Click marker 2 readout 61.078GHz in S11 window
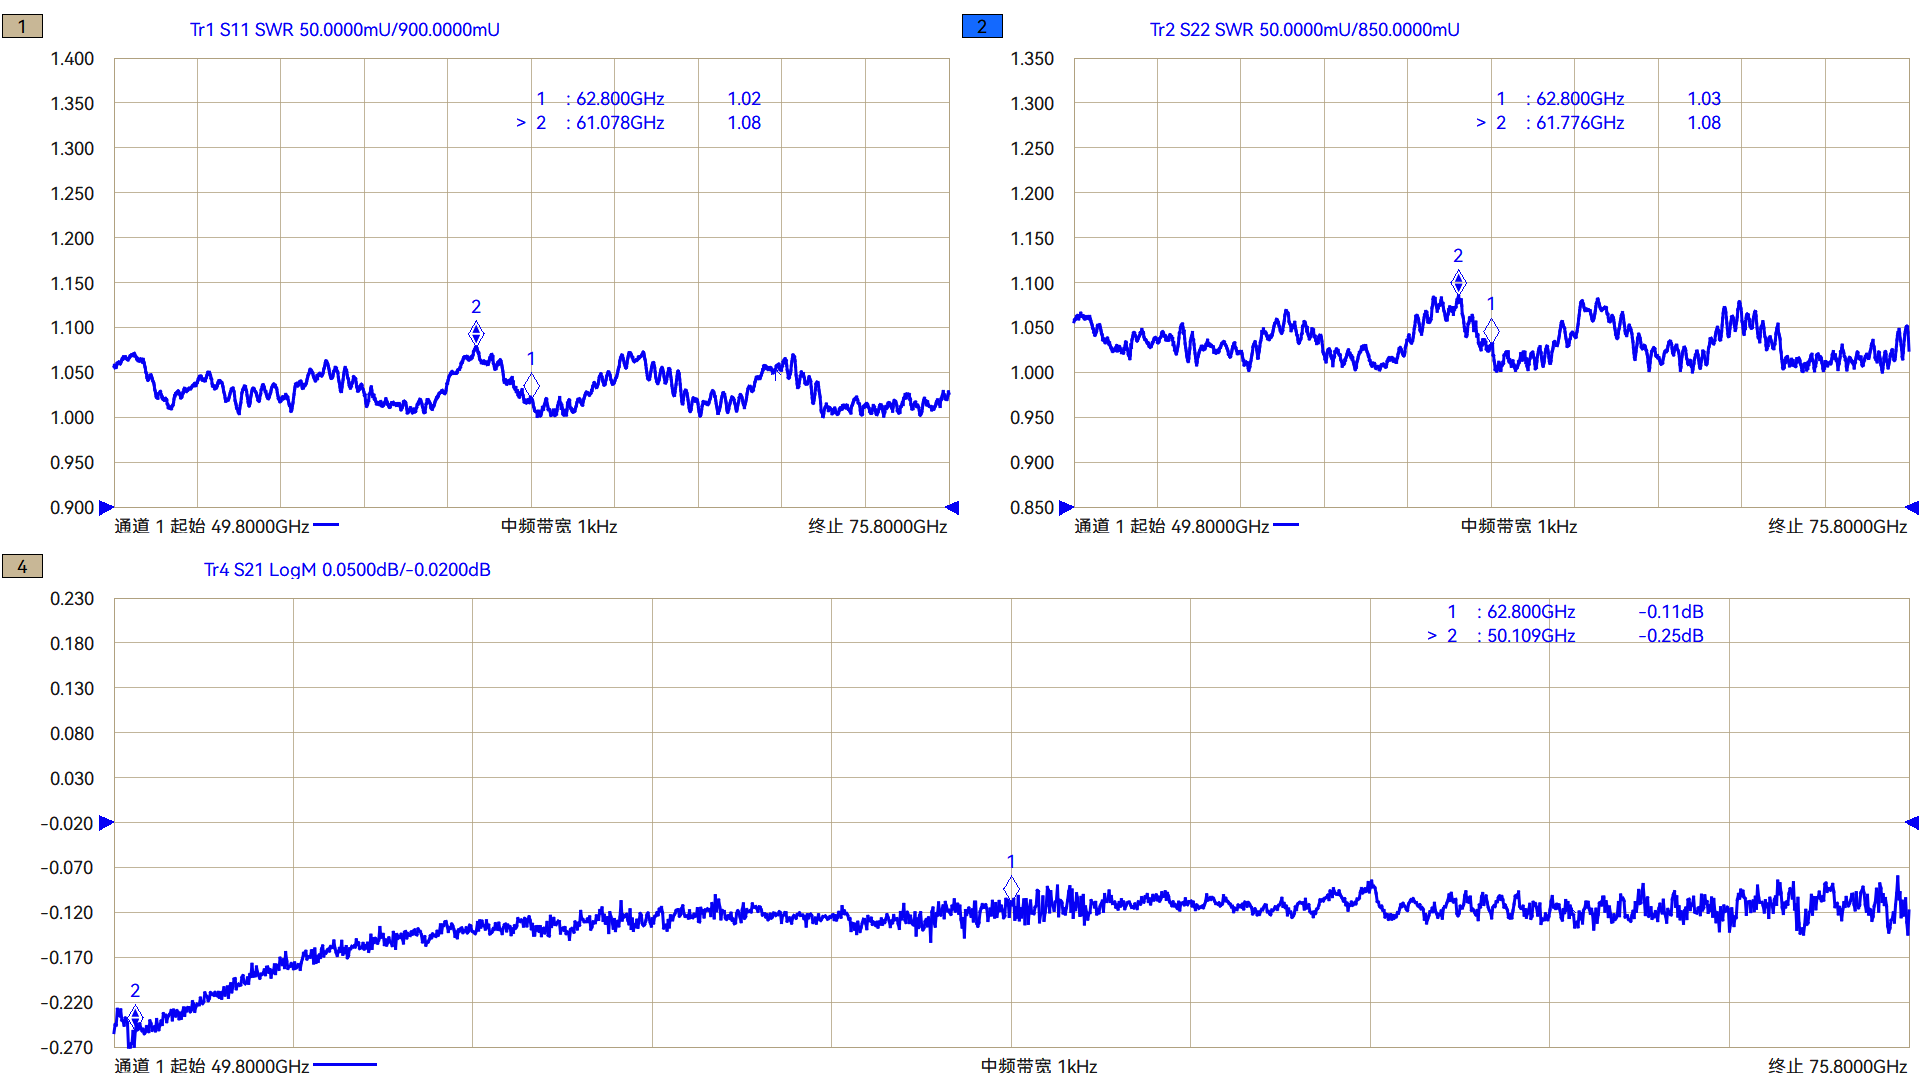This screenshot has height=1080, width=1920. pyautogui.click(x=619, y=123)
